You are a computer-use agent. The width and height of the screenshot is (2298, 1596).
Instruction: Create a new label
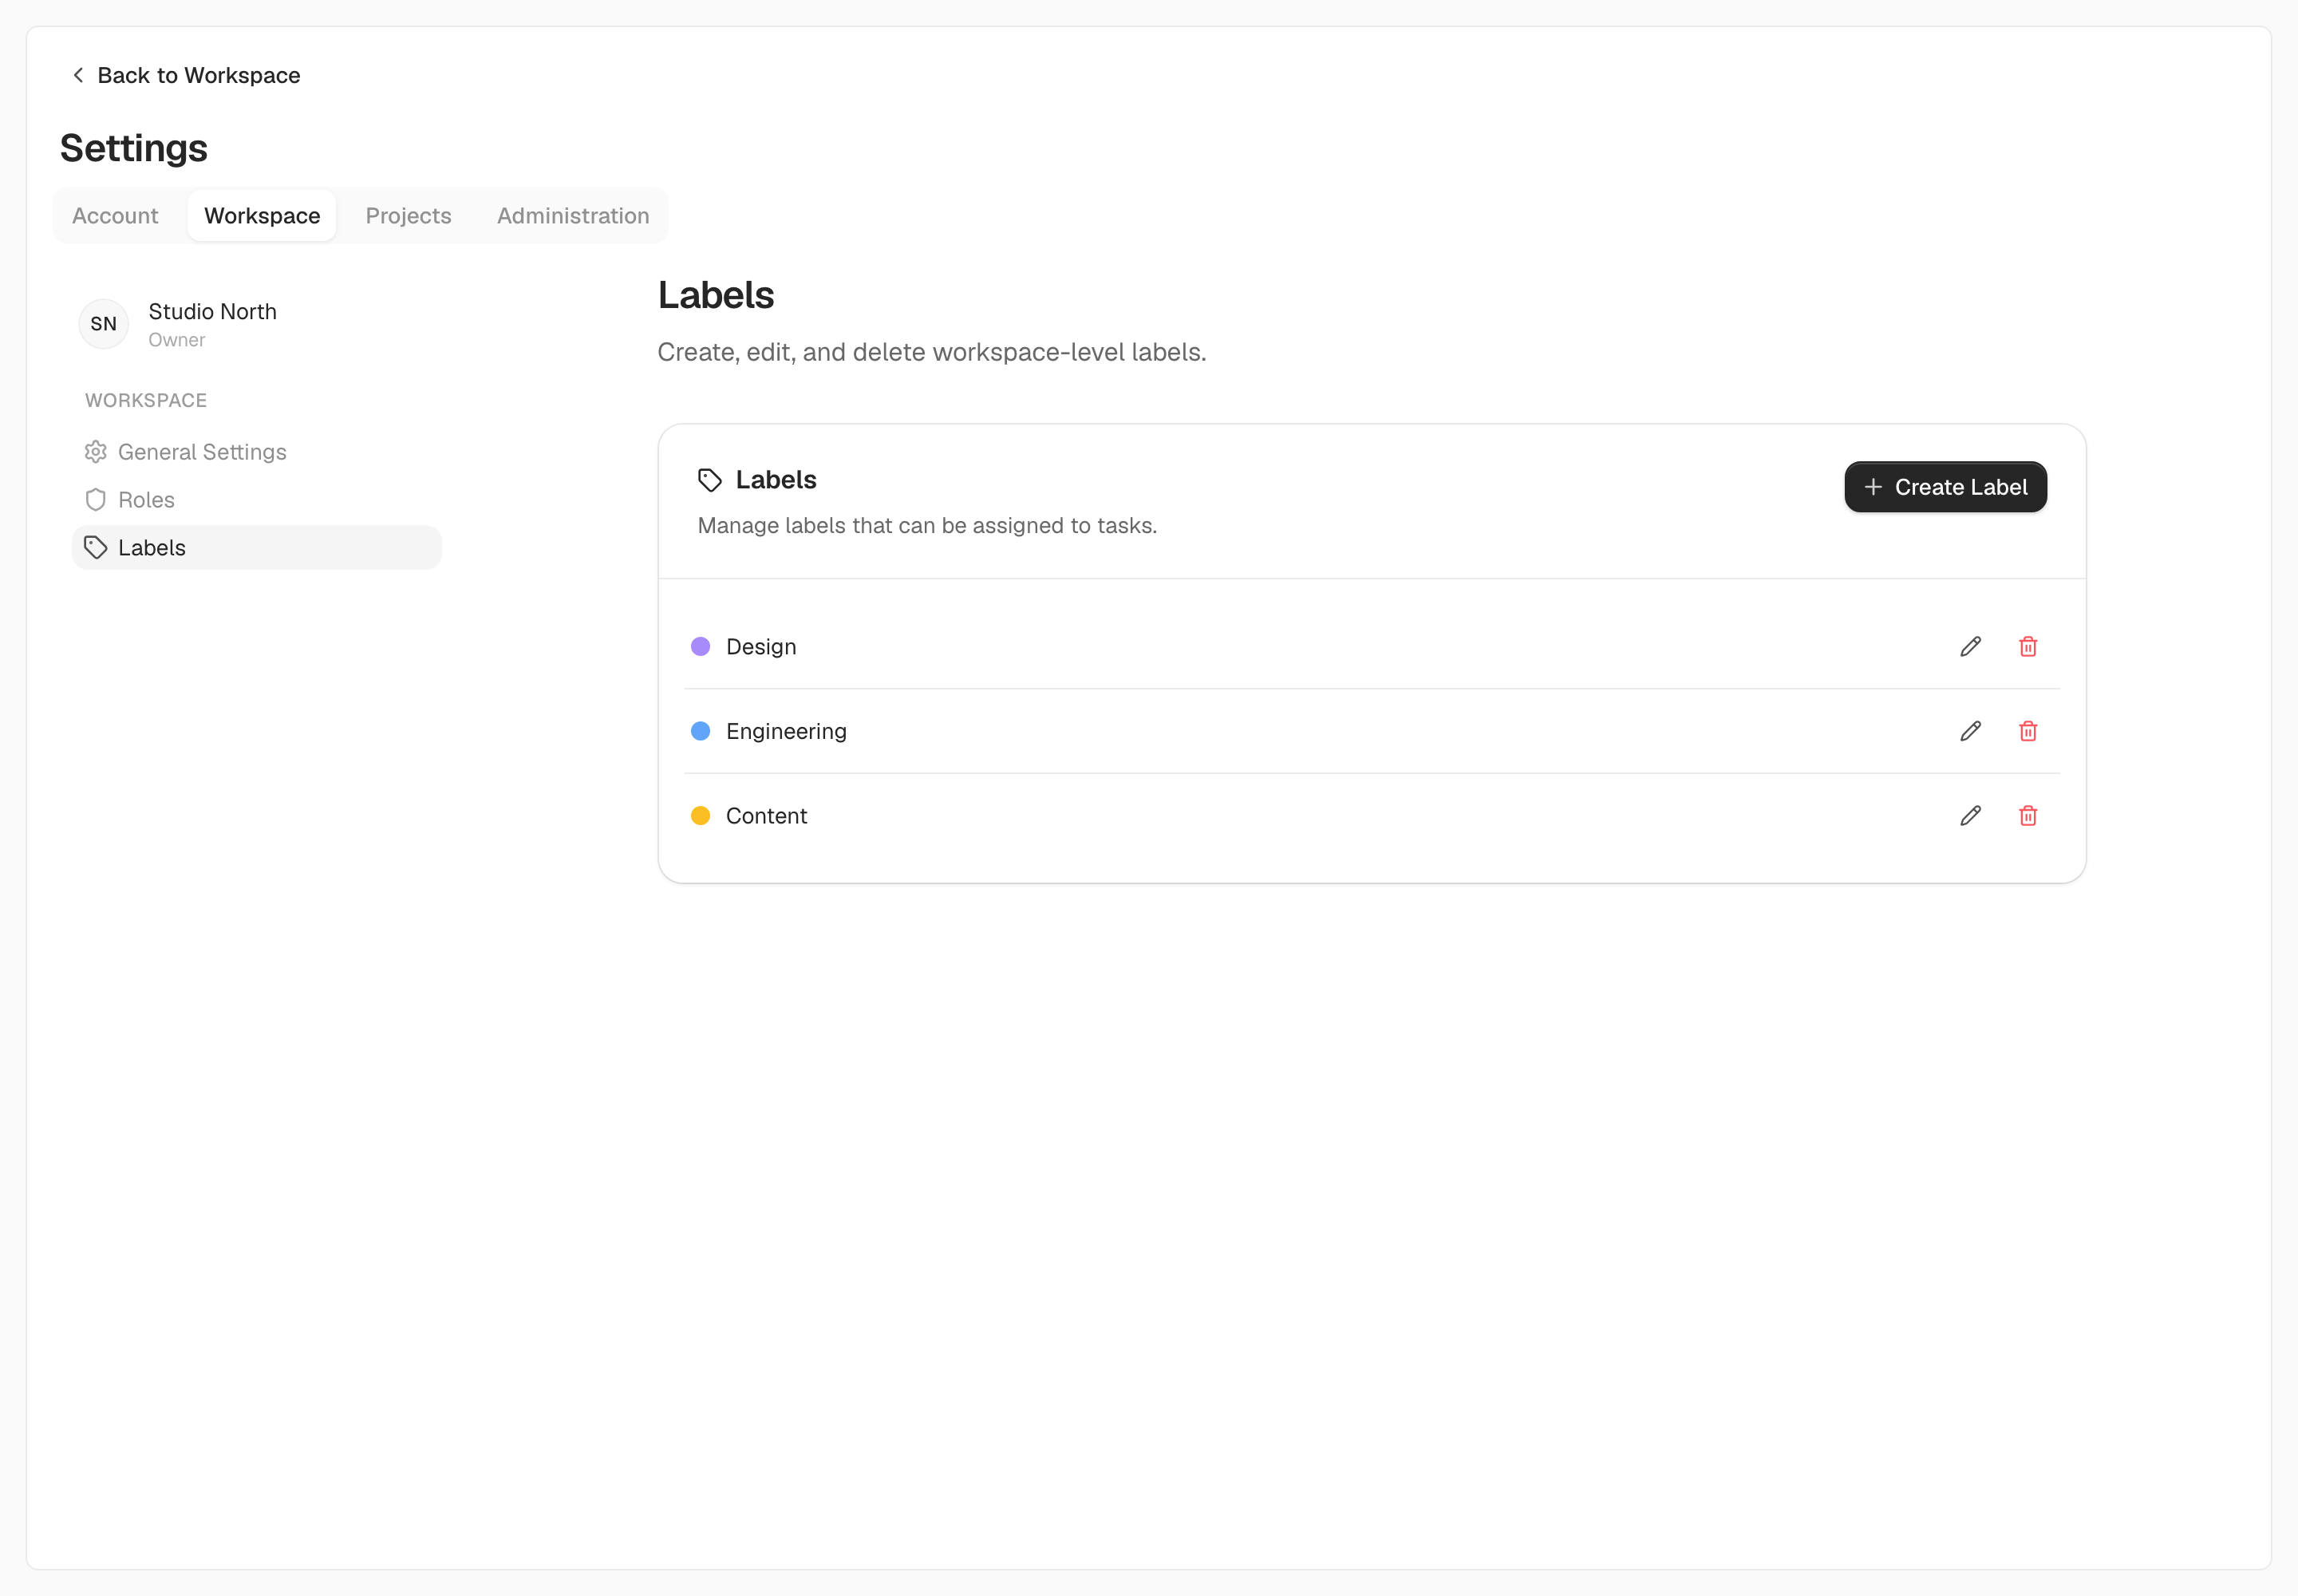1945,487
